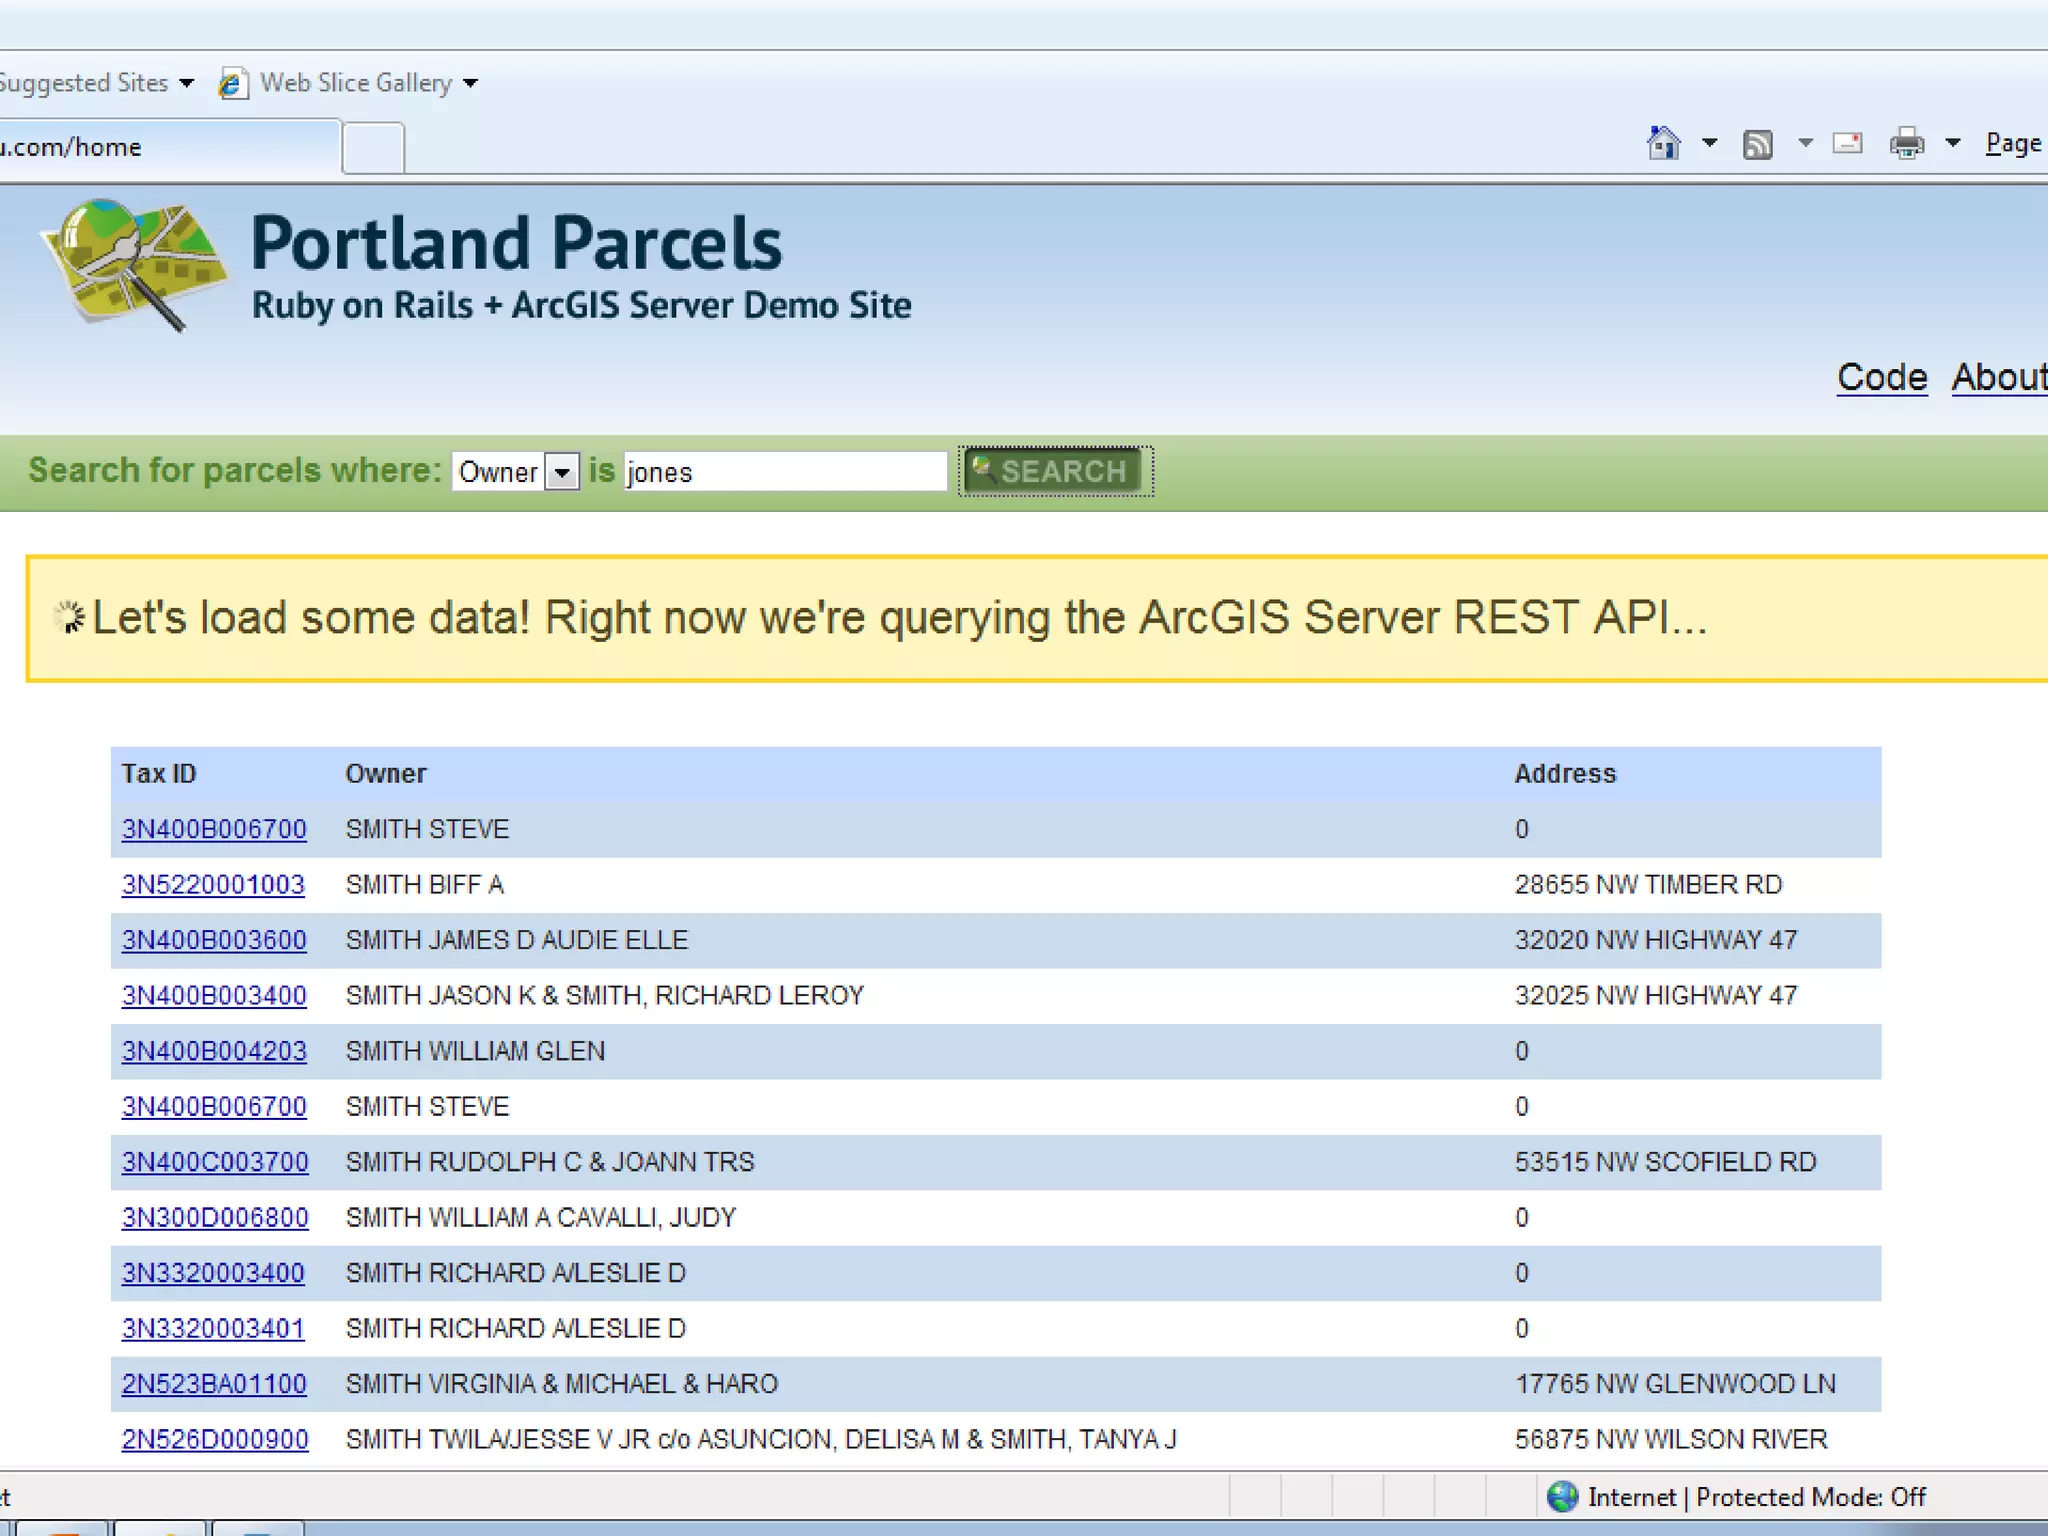Select the browser tab showing .com/home
The height and width of the screenshot is (1536, 2048).
coord(150,147)
